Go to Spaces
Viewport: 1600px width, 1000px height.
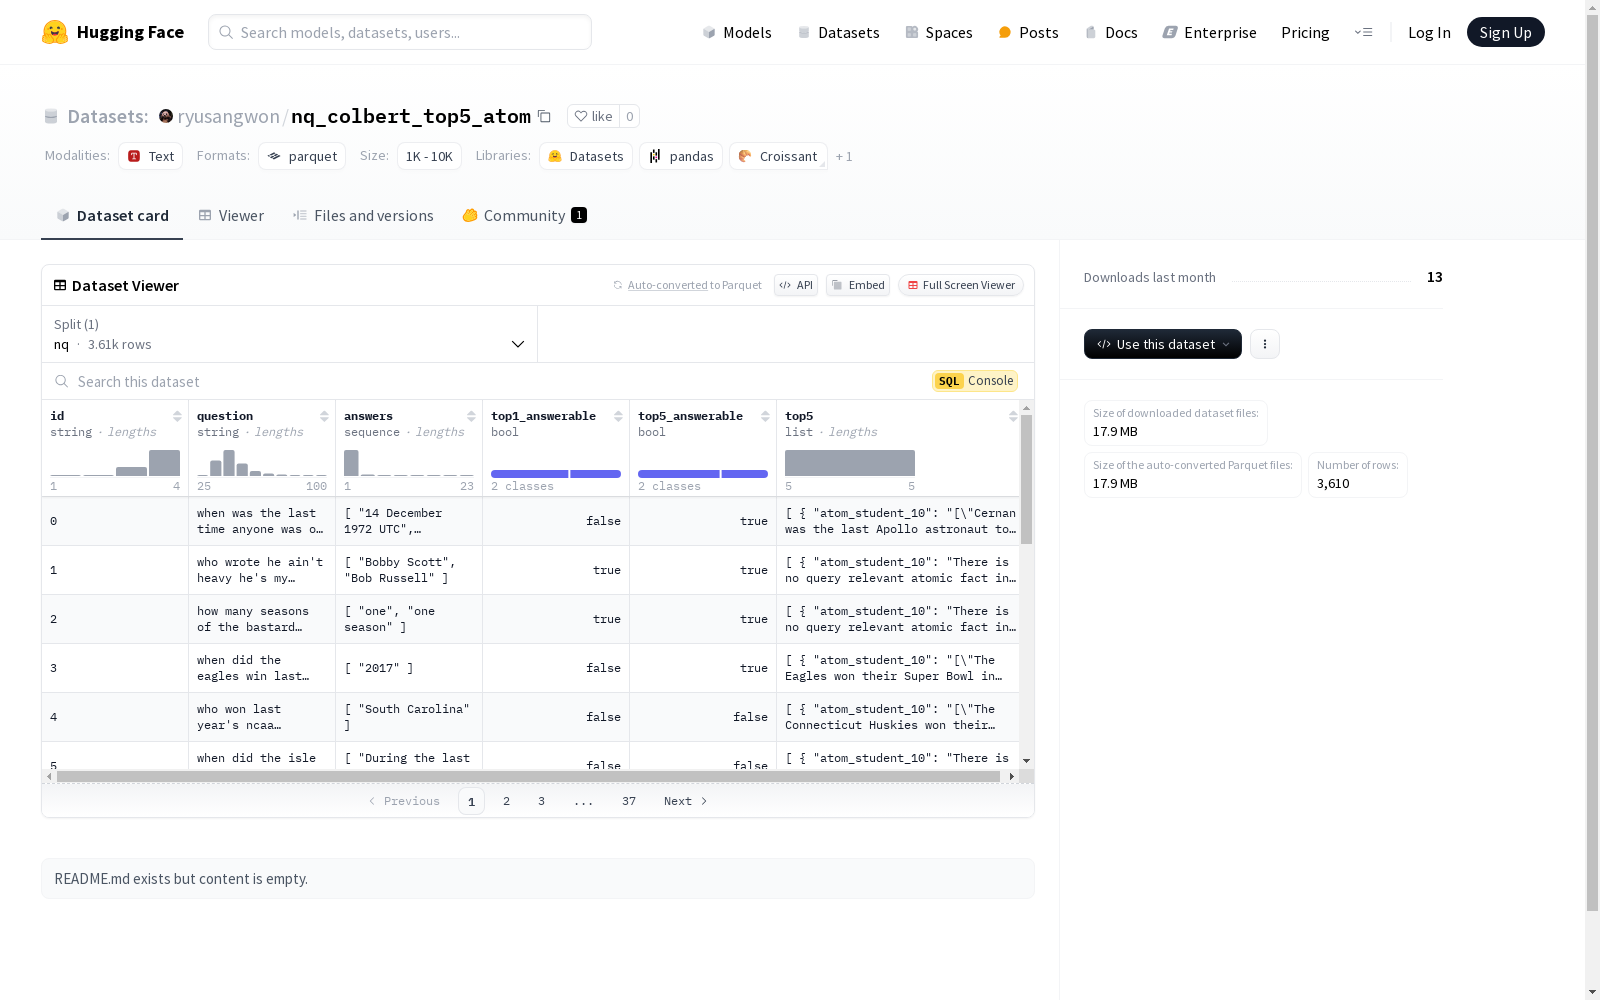(x=939, y=32)
